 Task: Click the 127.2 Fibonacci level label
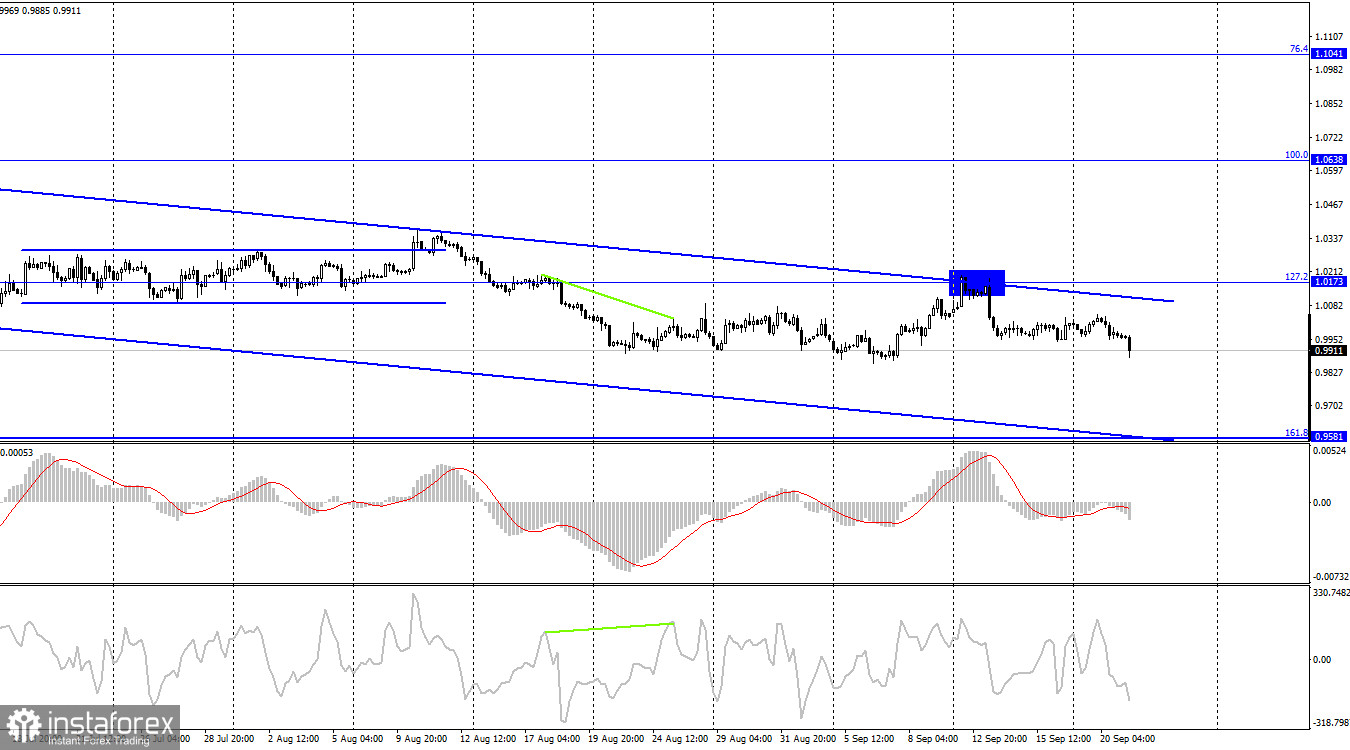[x=1296, y=277]
